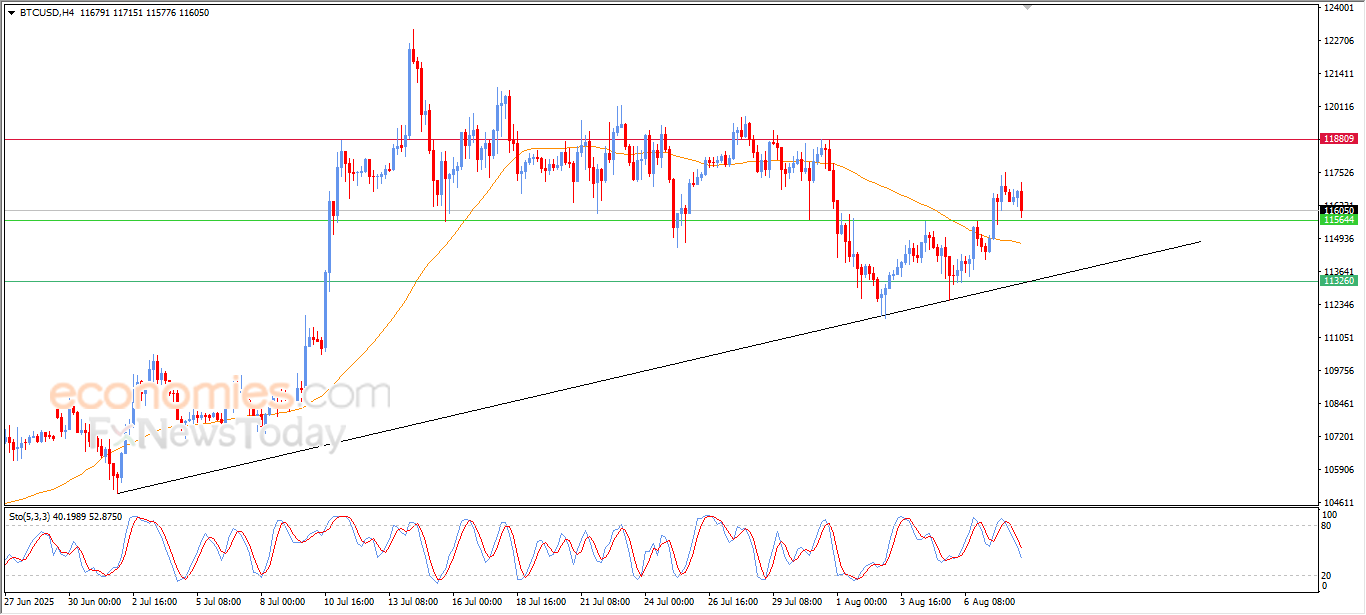Viewport: 1366px width, 615px height.
Task: Click the 1 Aug 00:00 time label
Action: pyautogui.click(x=861, y=603)
